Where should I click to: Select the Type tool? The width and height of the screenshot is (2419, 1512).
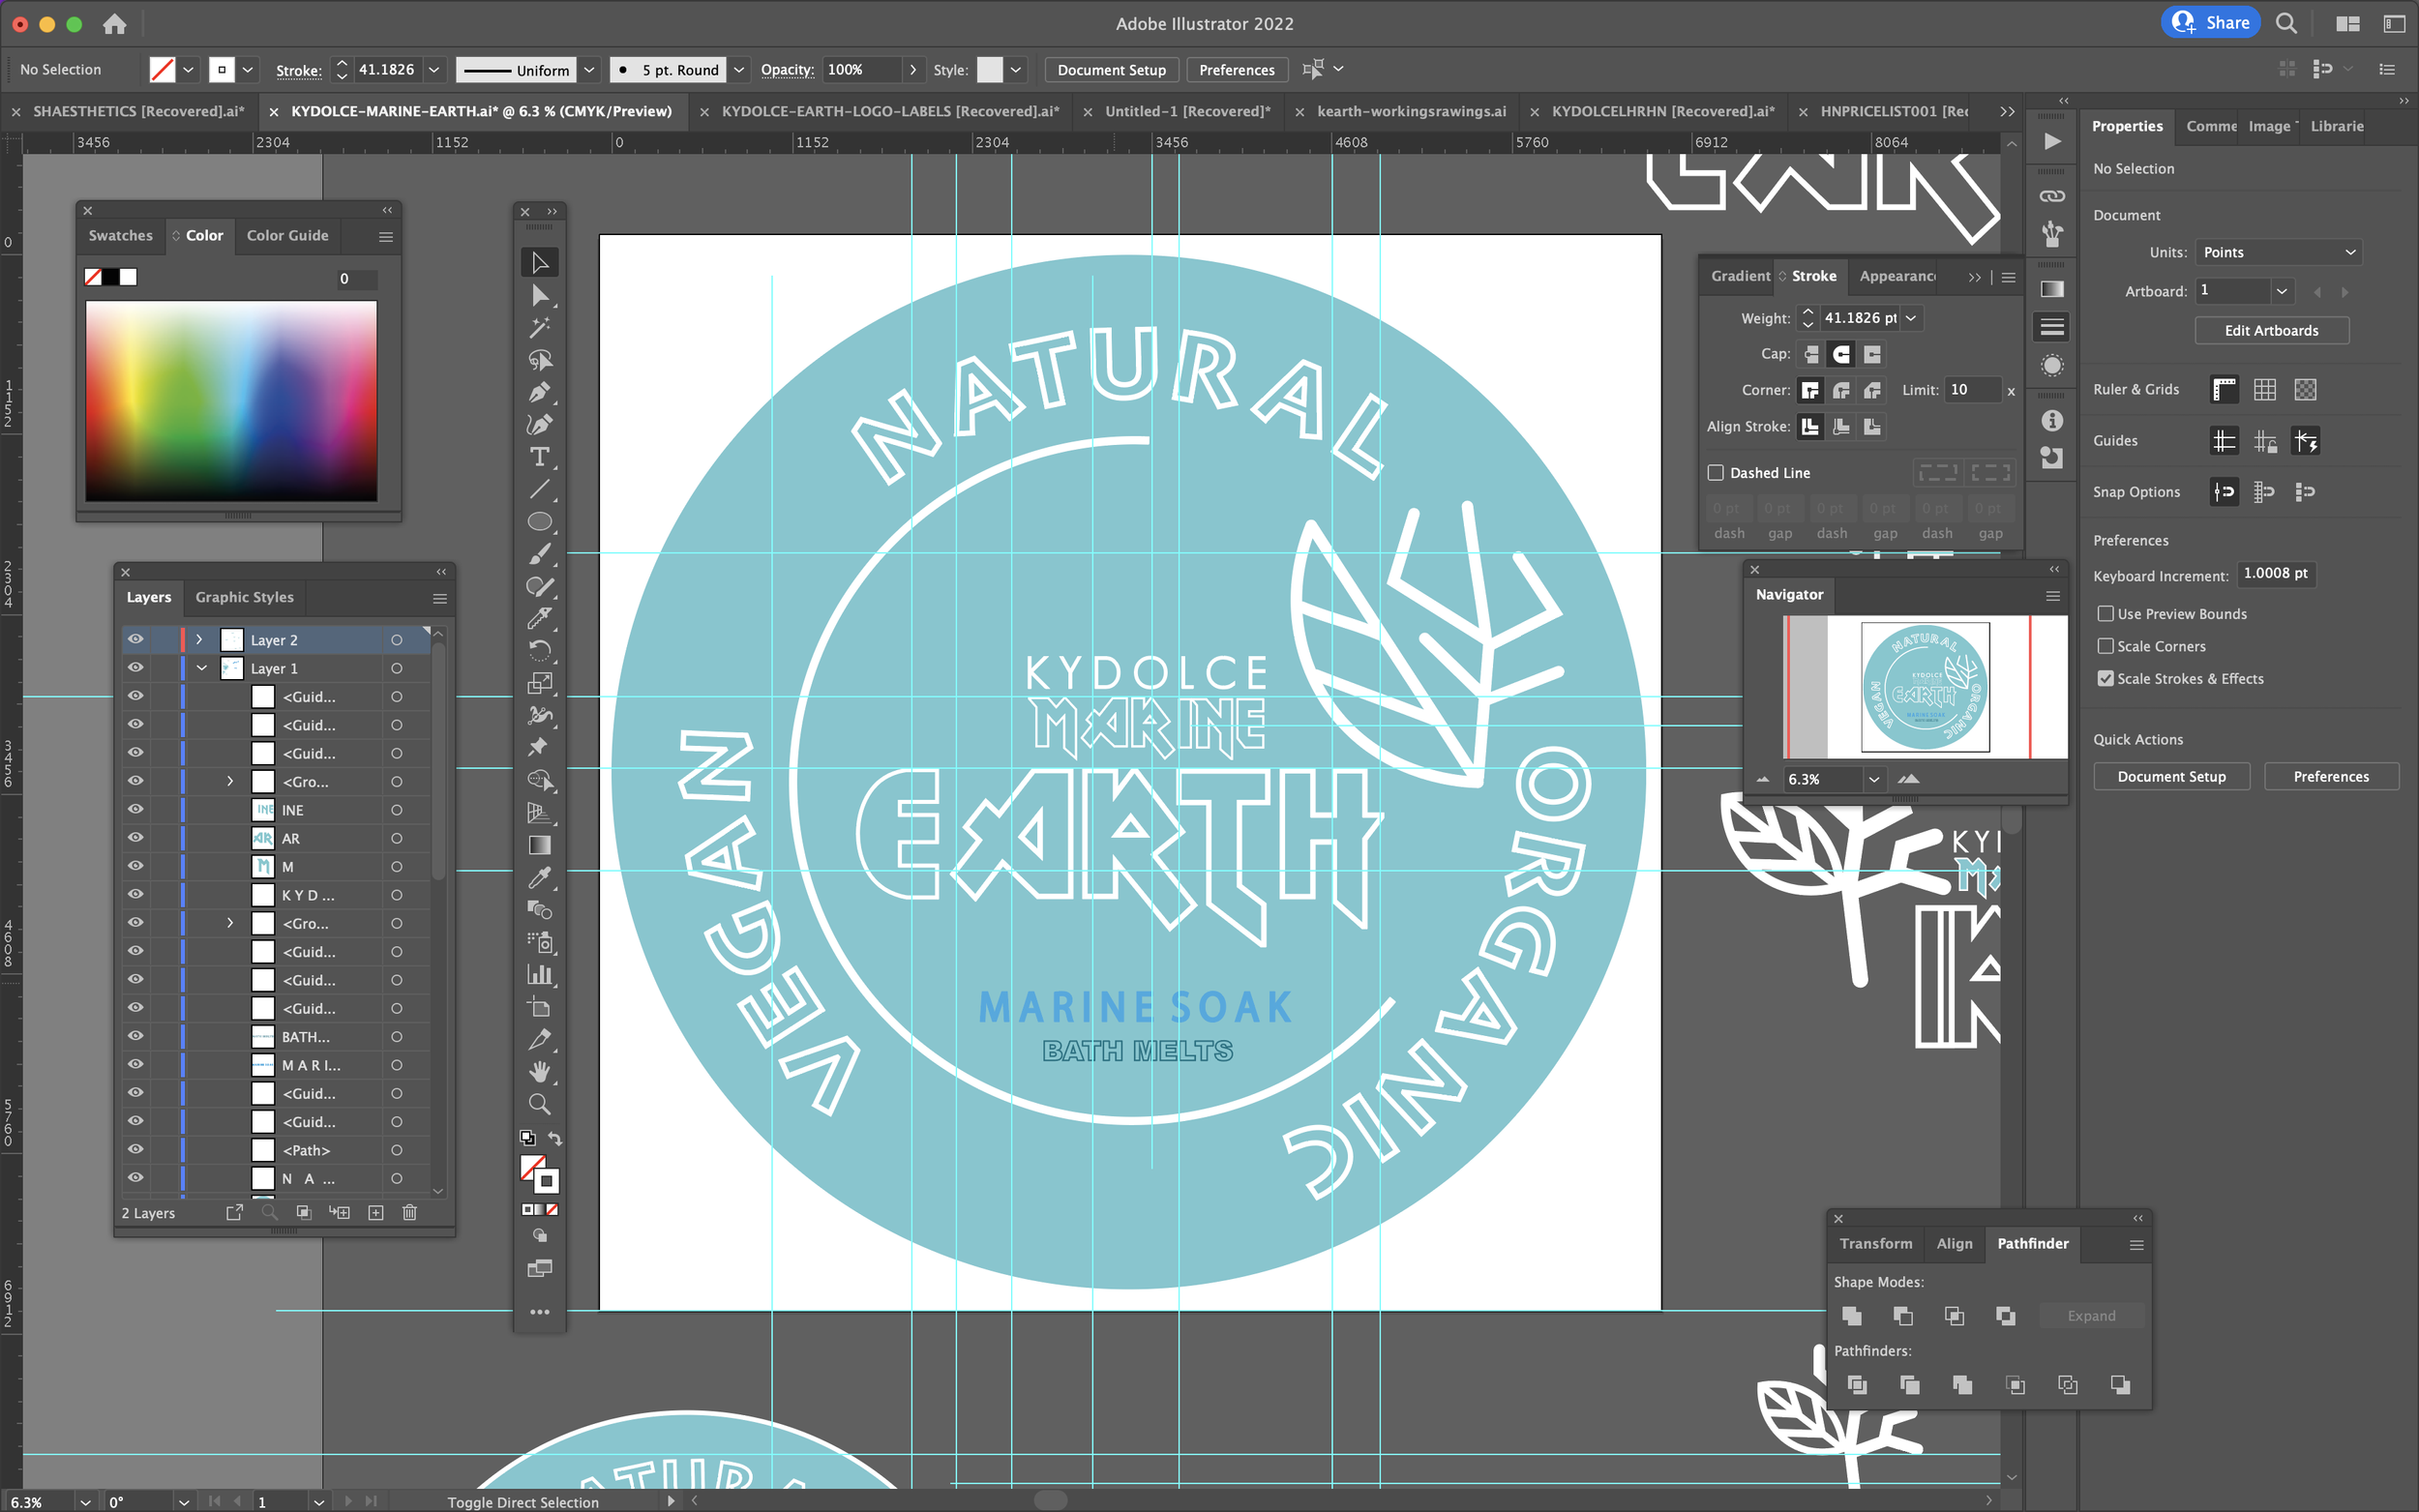[x=539, y=457]
